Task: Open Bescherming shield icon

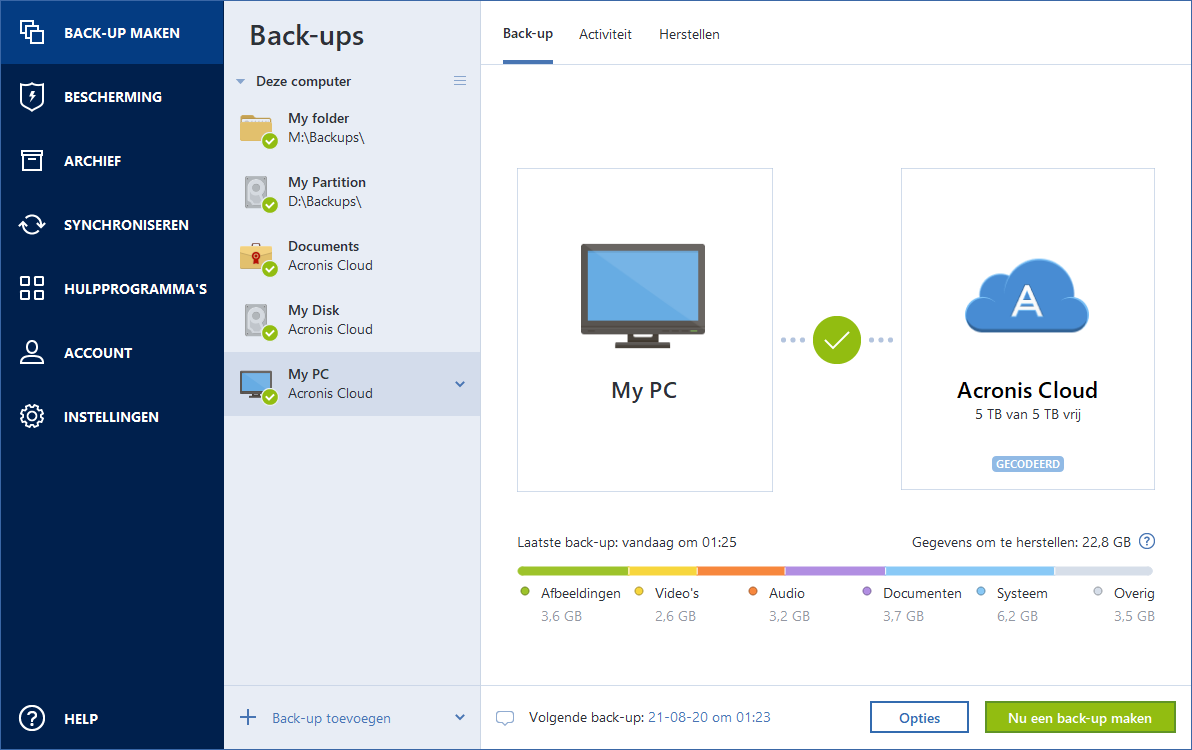Action: tap(32, 97)
